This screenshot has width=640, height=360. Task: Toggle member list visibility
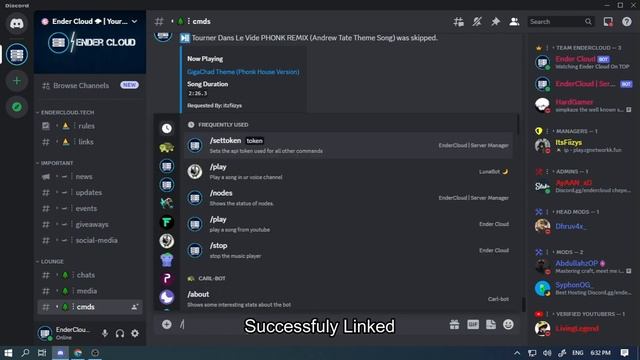coord(514,22)
